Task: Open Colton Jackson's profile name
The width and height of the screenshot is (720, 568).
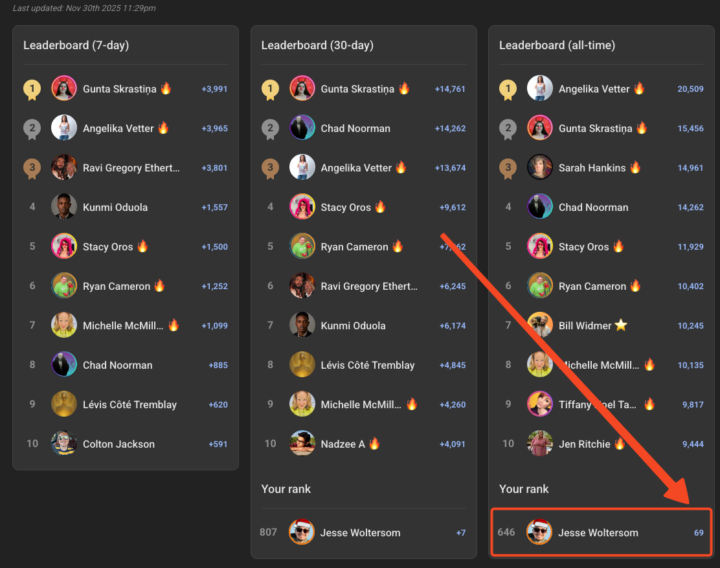Action: tap(118, 444)
